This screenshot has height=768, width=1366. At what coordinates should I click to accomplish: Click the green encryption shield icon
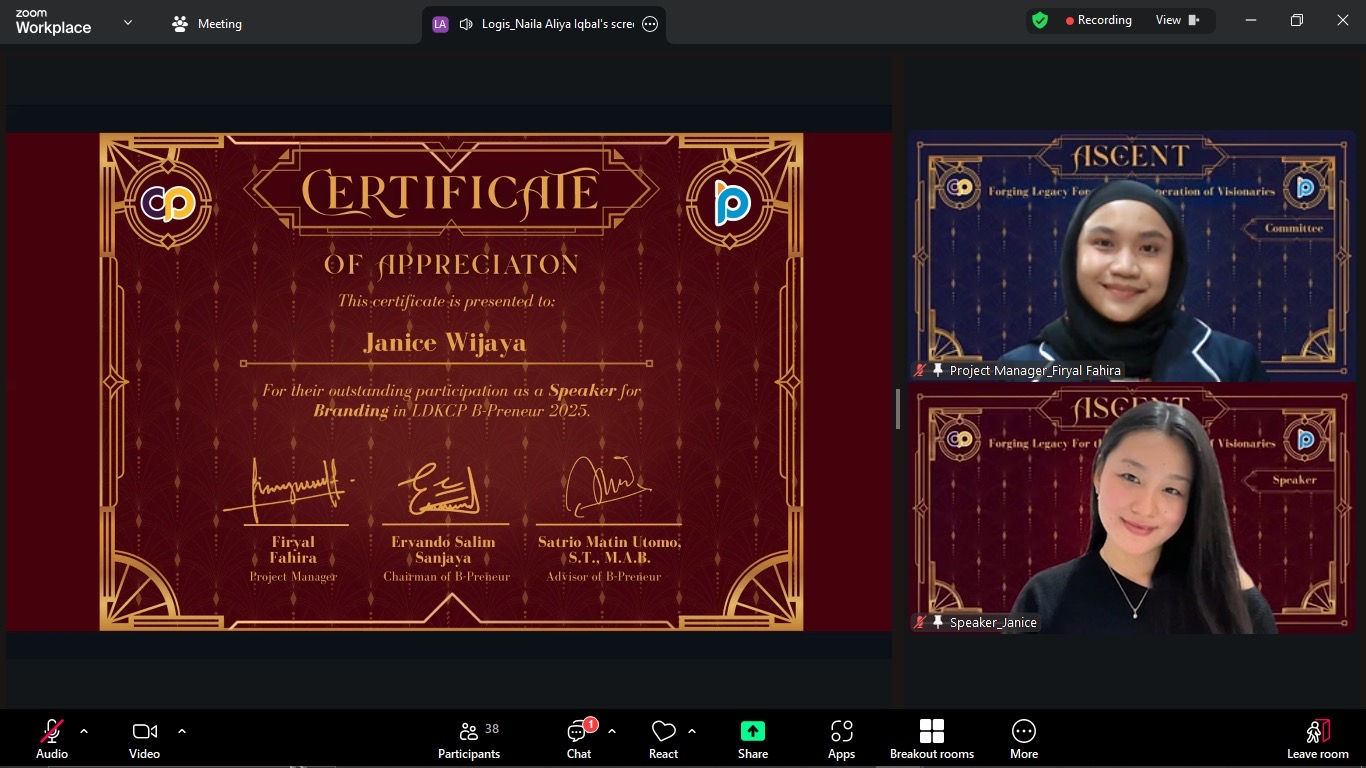click(1040, 20)
